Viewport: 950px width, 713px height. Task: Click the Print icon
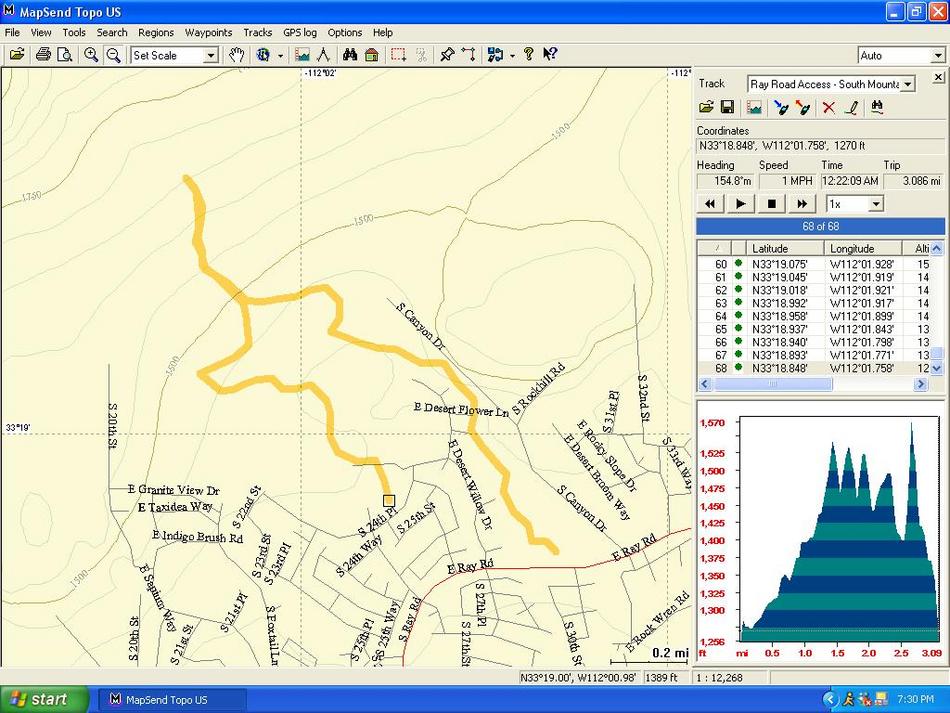42,55
